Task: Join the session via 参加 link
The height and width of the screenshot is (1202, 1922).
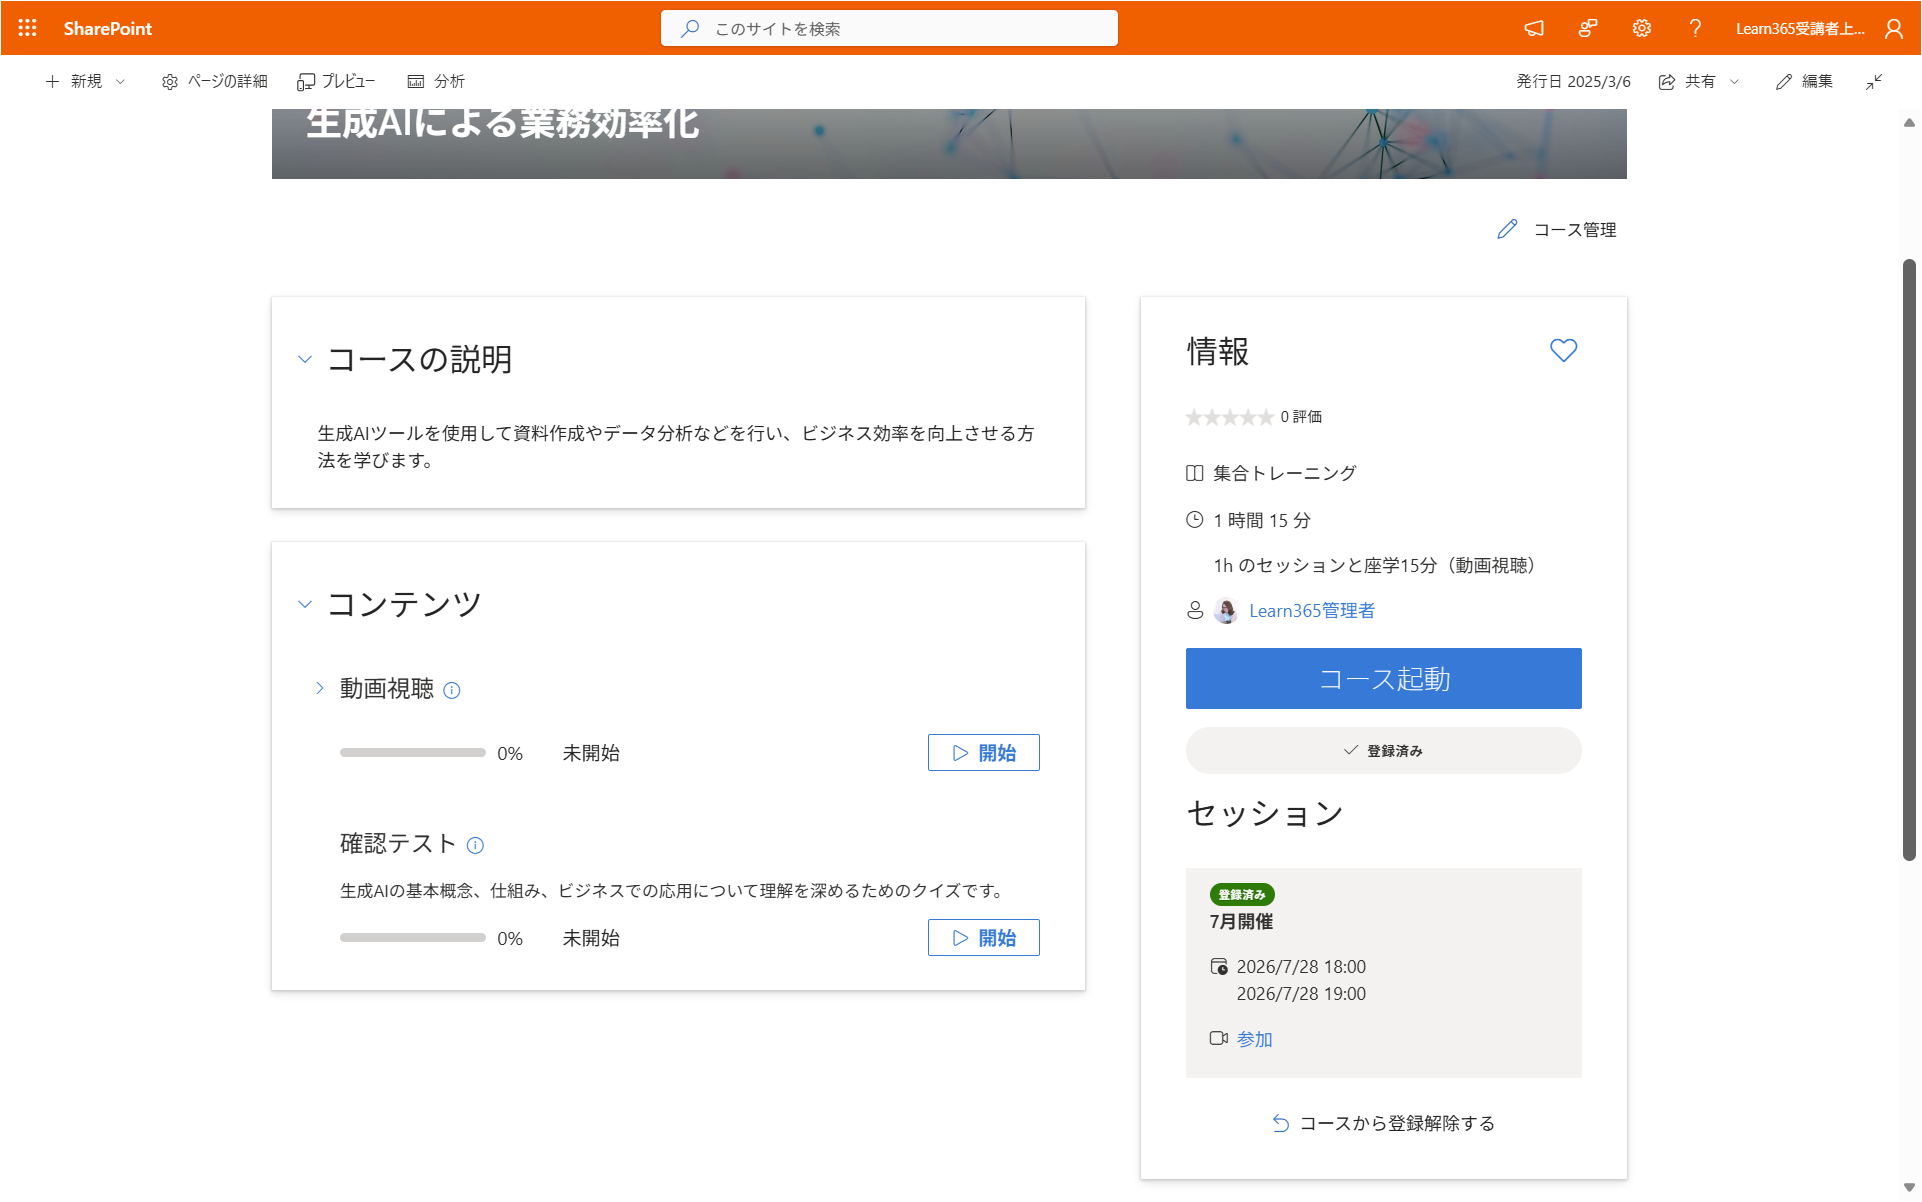Action: [x=1254, y=1039]
